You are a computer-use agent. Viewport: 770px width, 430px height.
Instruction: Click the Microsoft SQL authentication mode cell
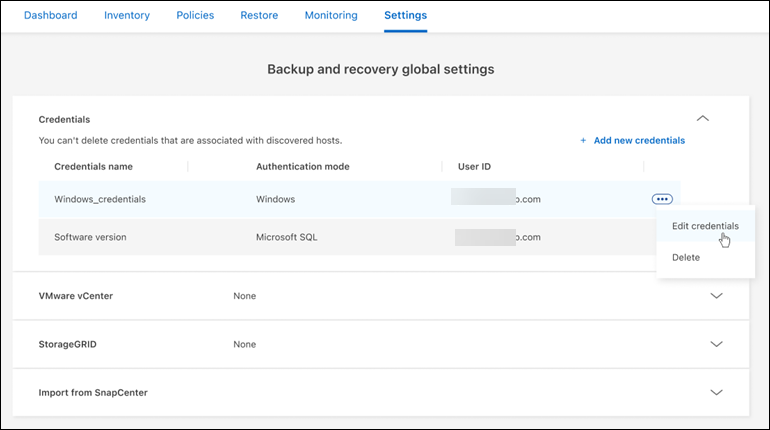(x=289, y=237)
